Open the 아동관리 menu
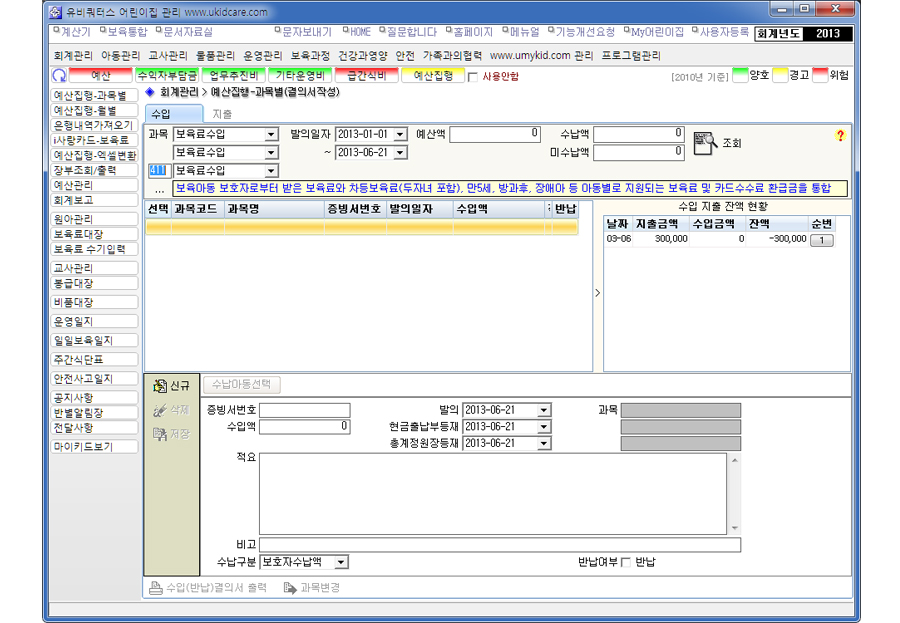Image resolution: width=900 pixels, height=623 pixels. (120, 56)
